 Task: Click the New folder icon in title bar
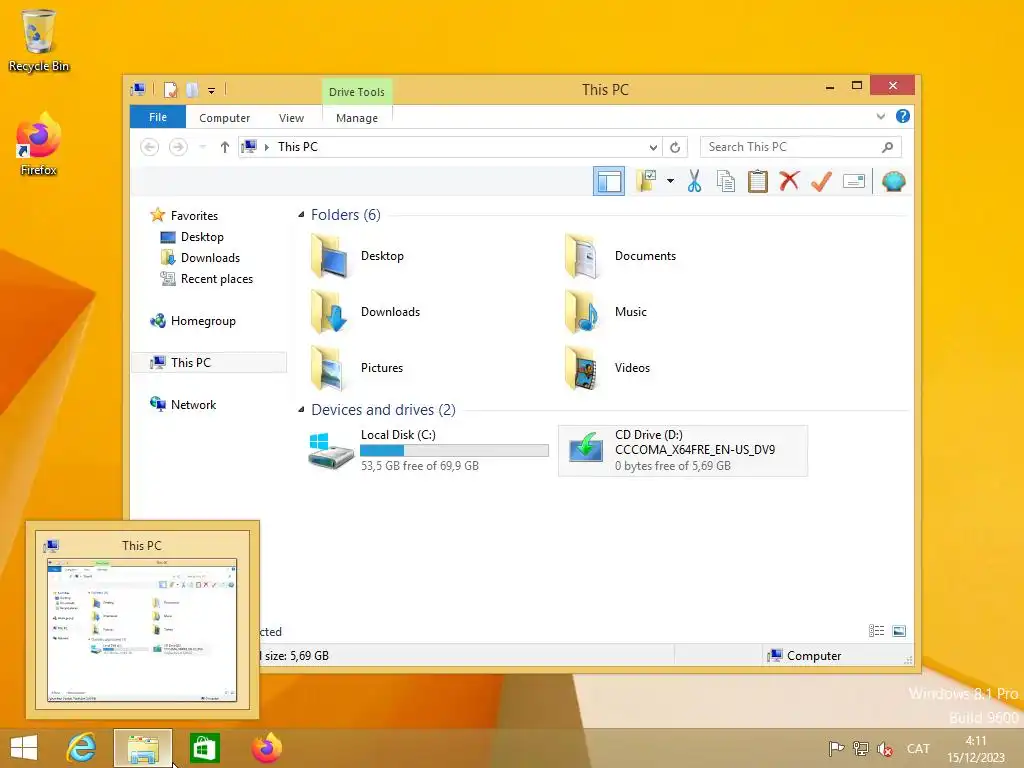(x=192, y=89)
